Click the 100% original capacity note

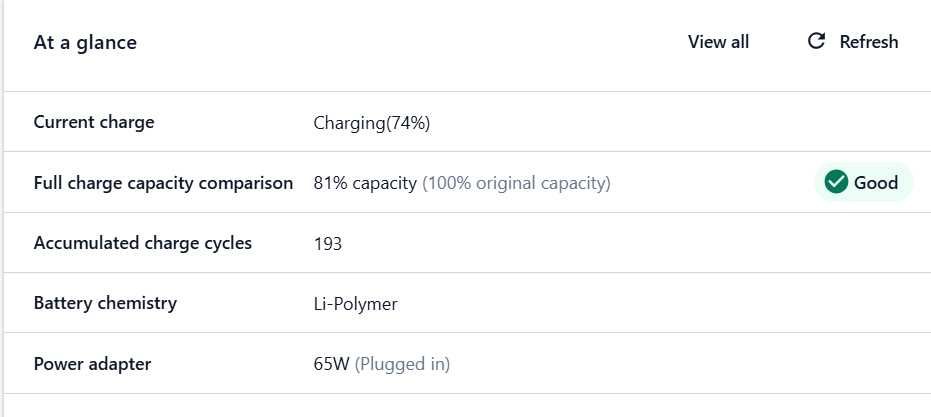click(x=516, y=183)
